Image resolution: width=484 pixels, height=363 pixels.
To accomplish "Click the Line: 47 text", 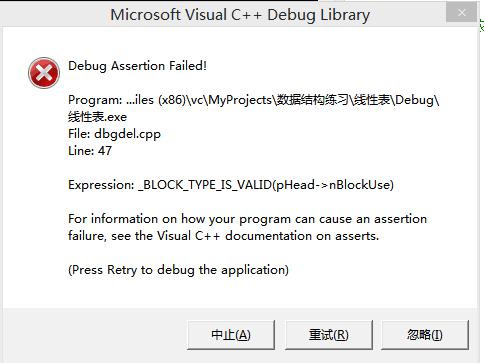I will click(90, 151).
